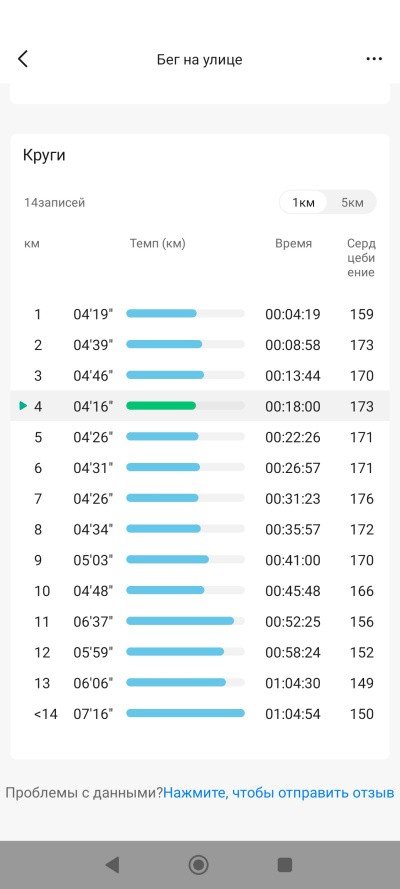Select last partial lap <14 row
400x889 pixels.
(200, 714)
